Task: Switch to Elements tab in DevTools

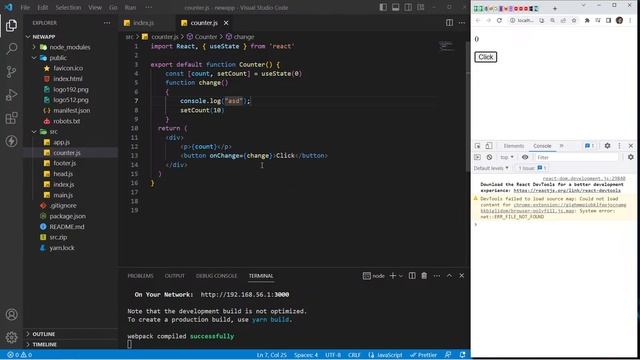Action: (513, 146)
